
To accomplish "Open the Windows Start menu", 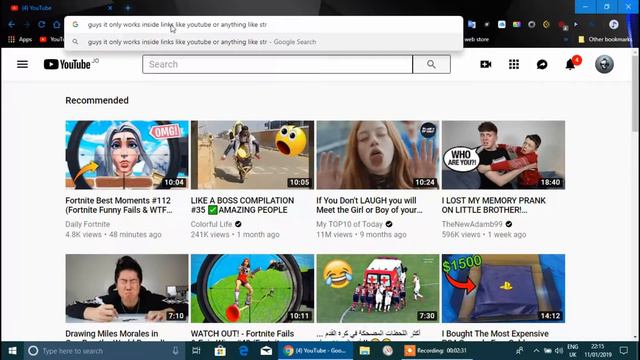I will (x=12, y=351).
